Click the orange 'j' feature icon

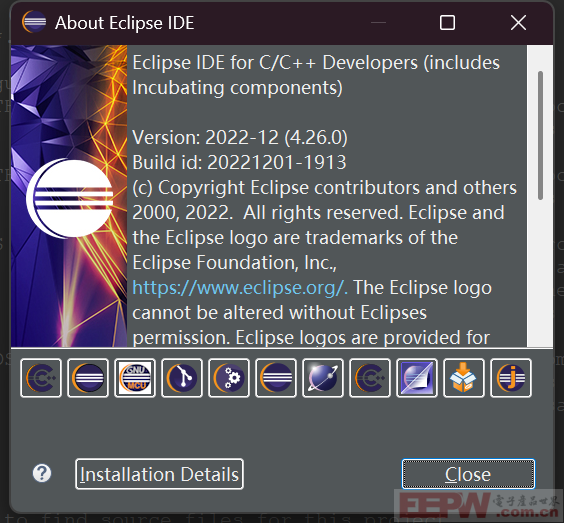[511, 378]
